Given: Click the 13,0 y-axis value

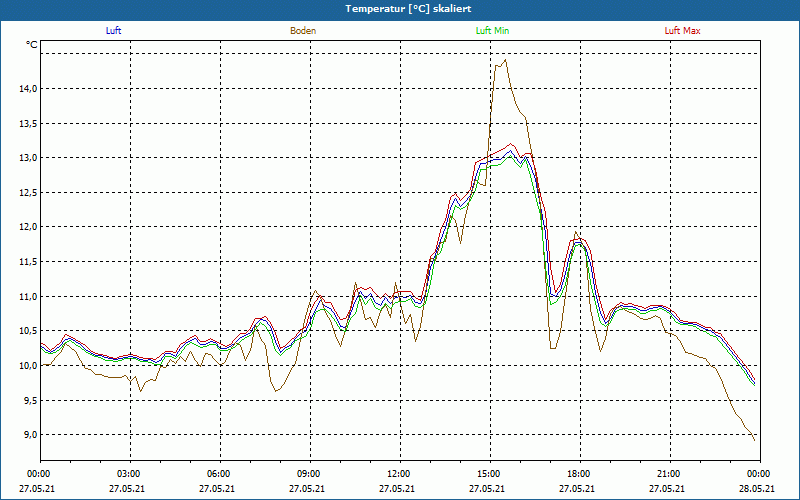Looking at the screenshot, I should [x=29, y=158].
